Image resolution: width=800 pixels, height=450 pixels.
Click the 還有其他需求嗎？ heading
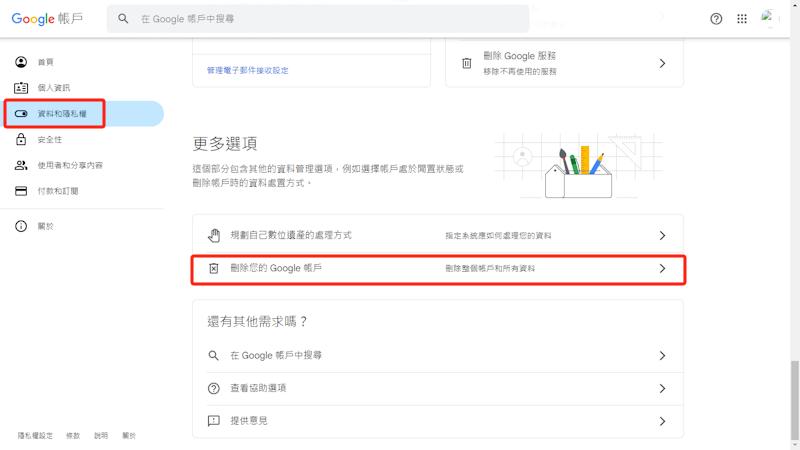(258, 321)
